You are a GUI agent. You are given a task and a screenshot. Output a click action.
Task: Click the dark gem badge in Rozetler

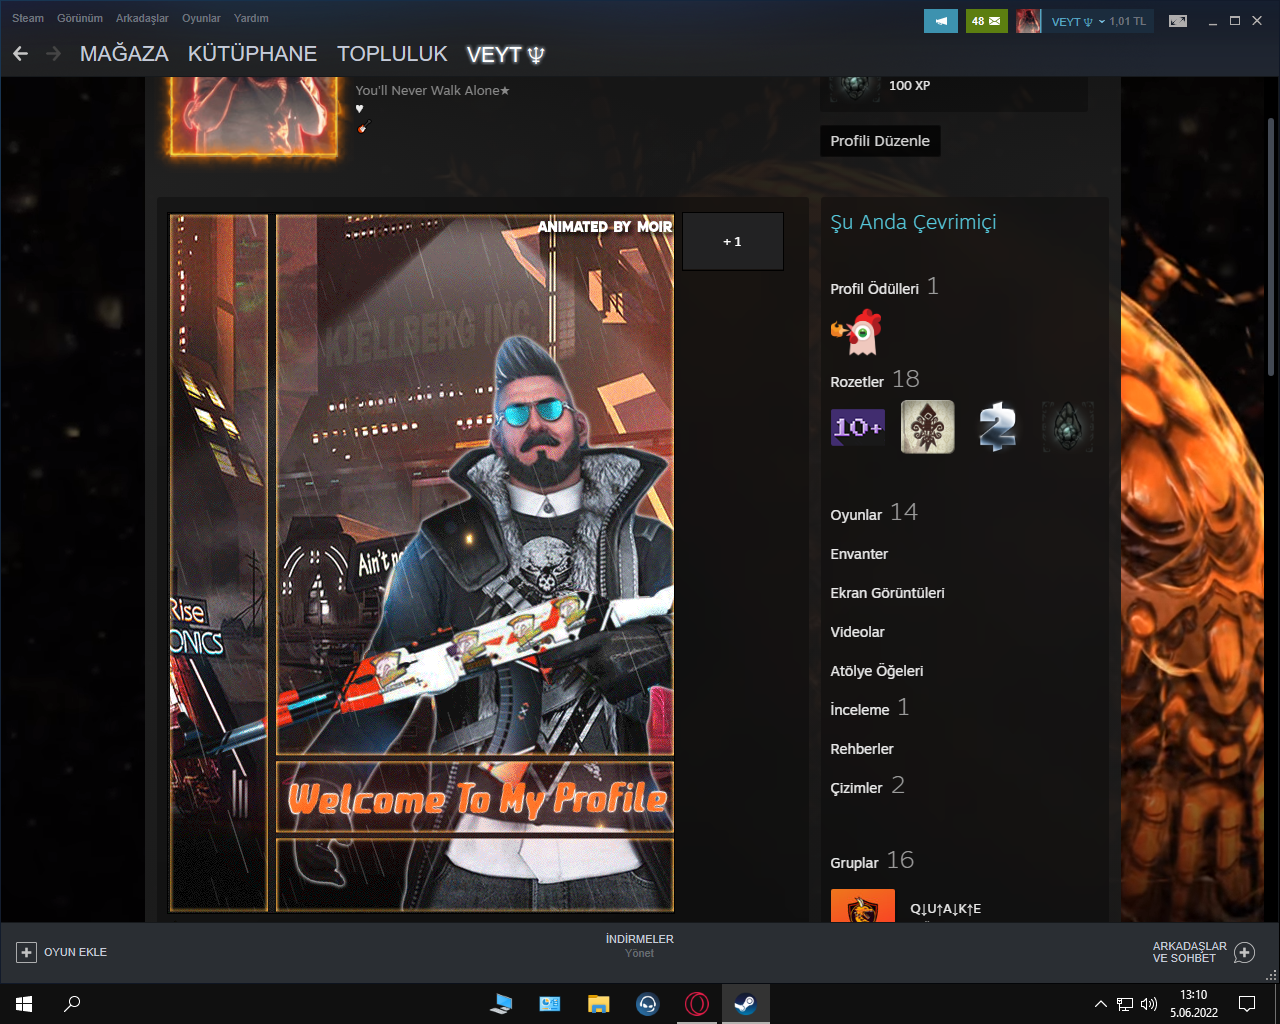[1067, 427]
